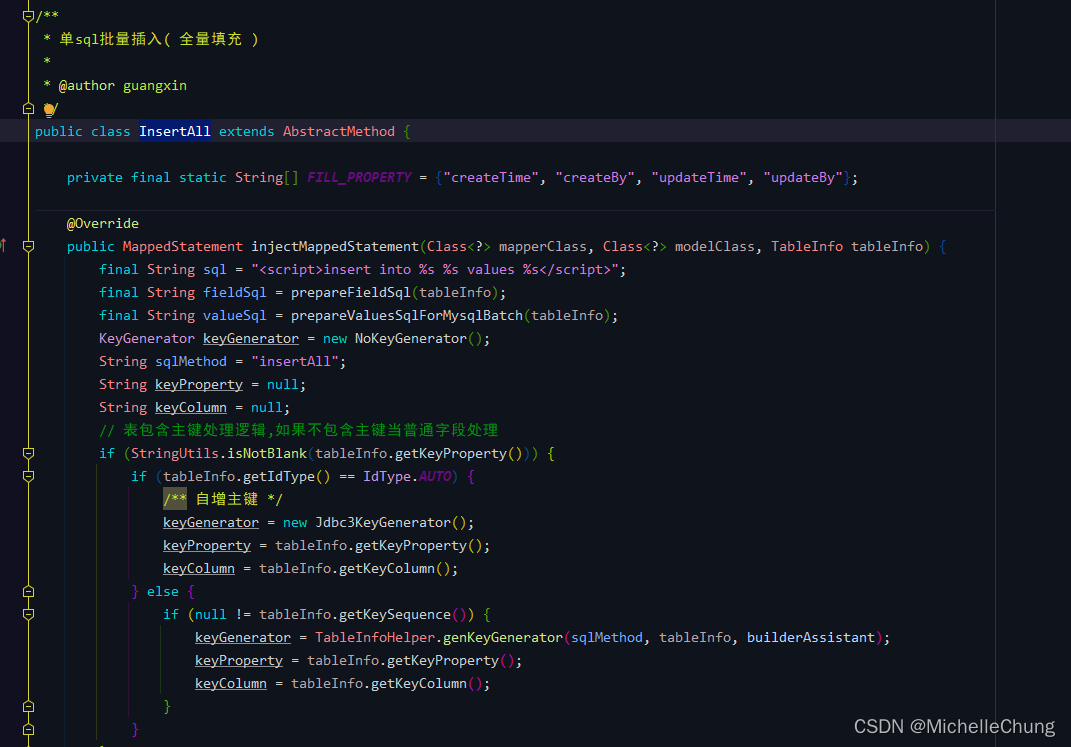The width and height of the screenshot is (1071, 747).
Task: Click the builderAssistant argument
Action: pyautogui.click(x=811, y=638)
